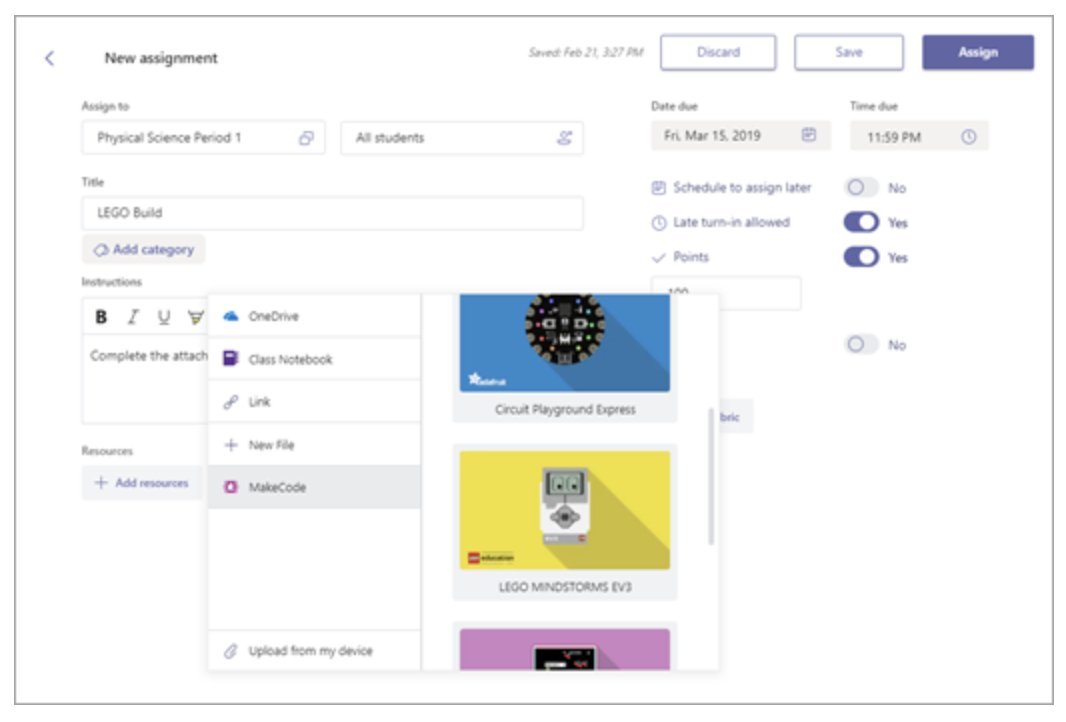Select OneDrive in the resource menu
This screenshot has width=1066, height=722.
coord(315,316)
